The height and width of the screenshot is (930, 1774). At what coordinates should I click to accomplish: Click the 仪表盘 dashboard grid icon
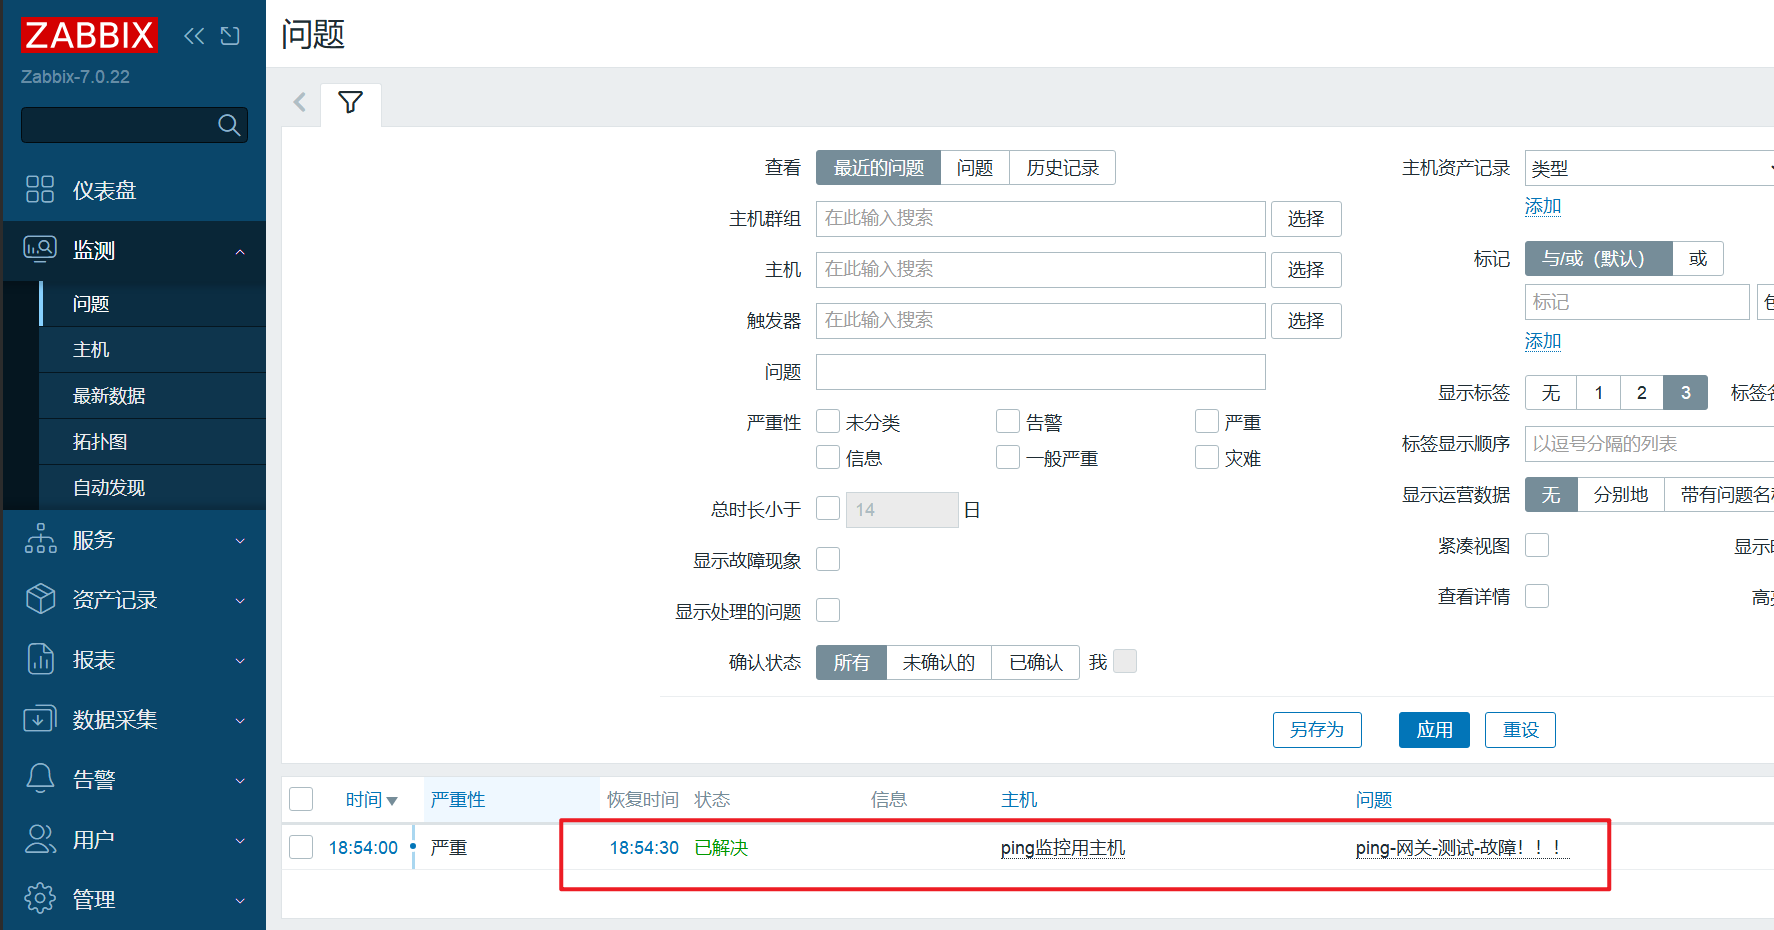40,190
